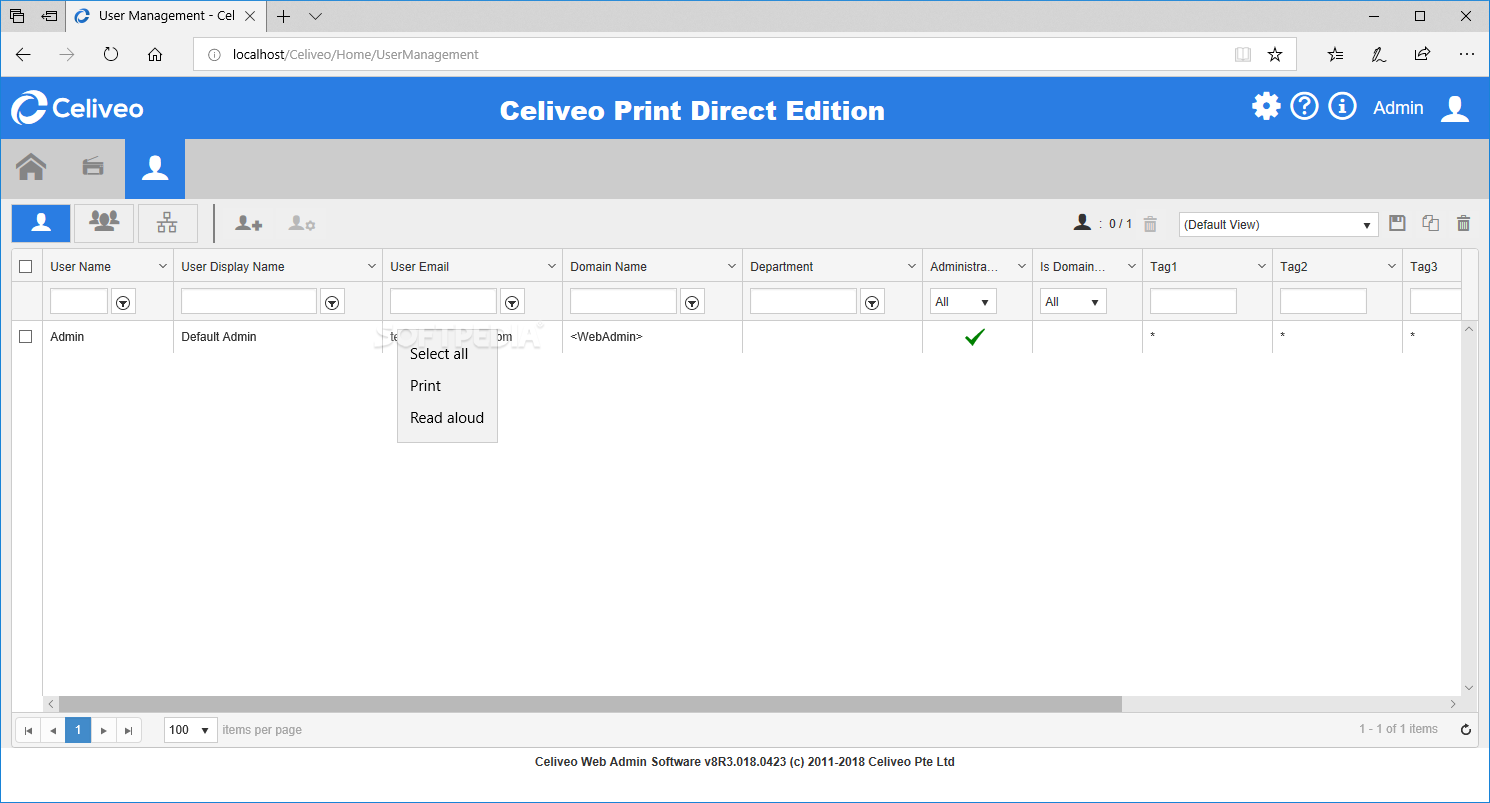Click page number 1 button

click(x=78, y=730)
